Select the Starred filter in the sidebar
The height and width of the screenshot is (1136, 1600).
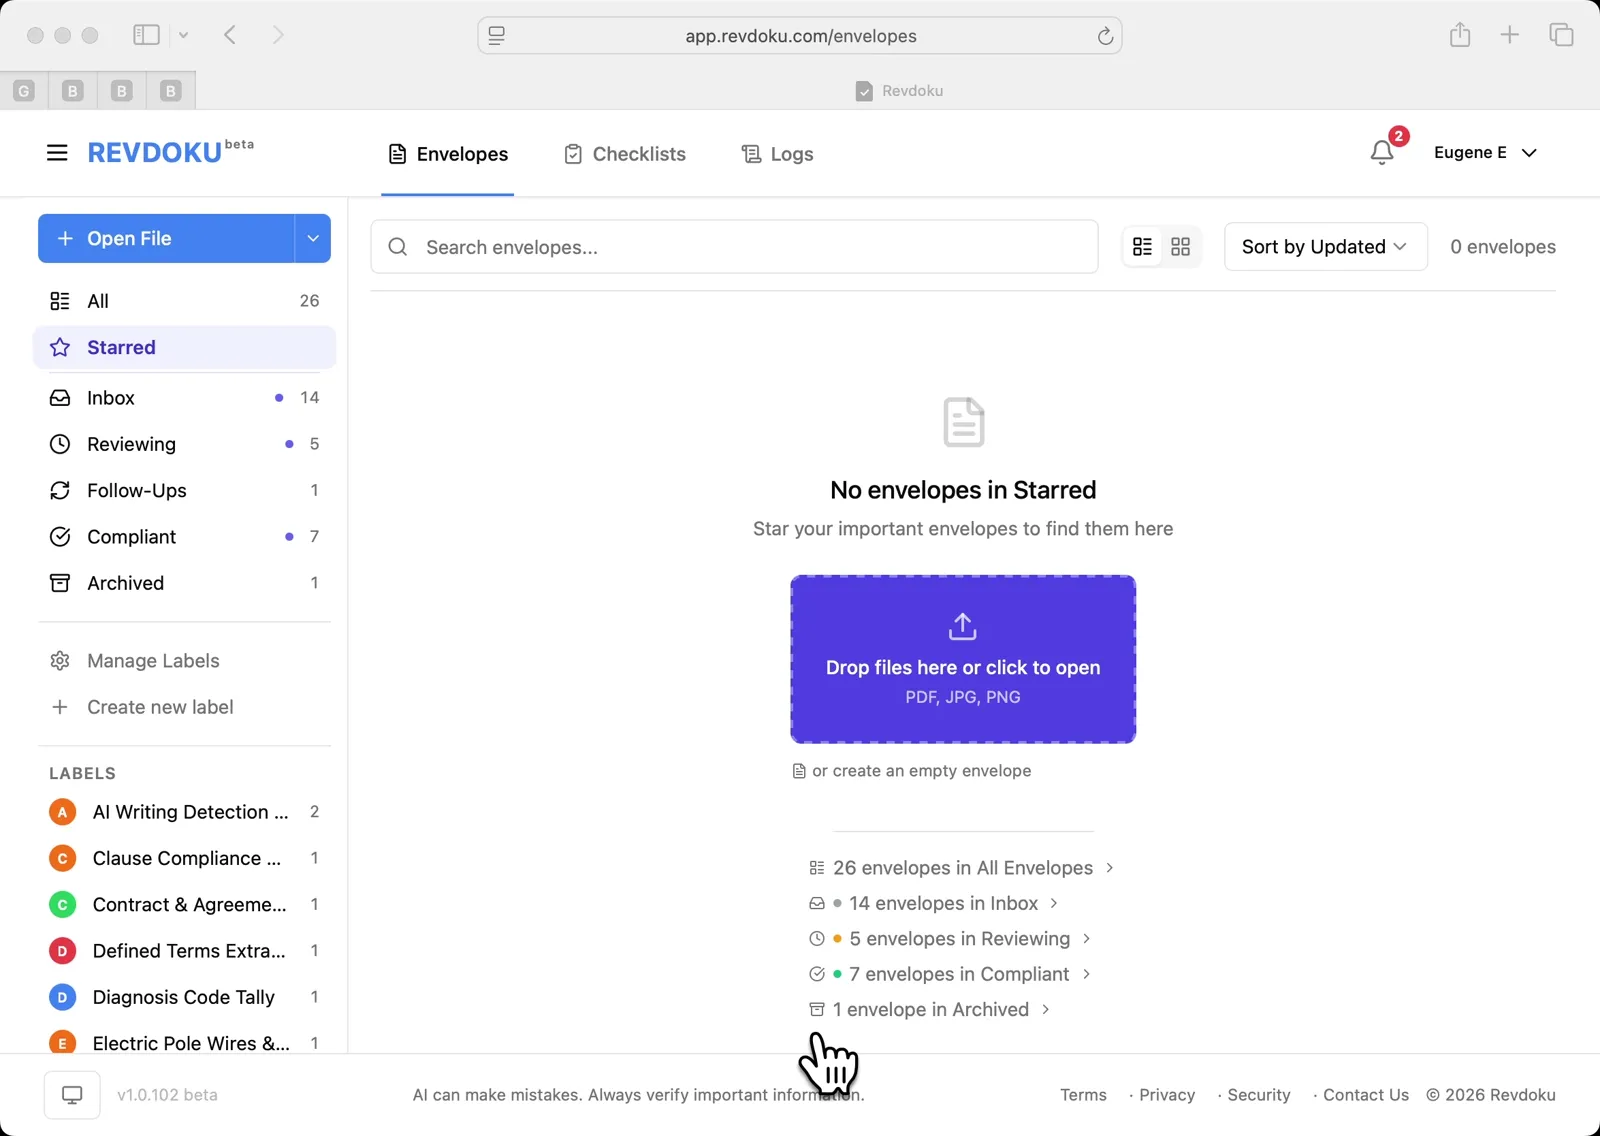pyautogui.click(x=120, y=347)
